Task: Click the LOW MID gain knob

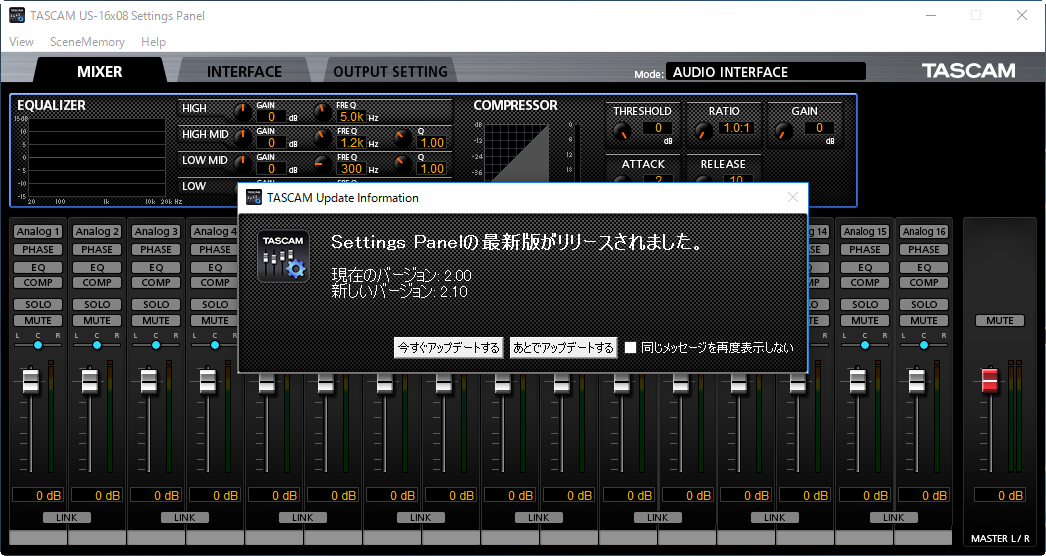Action: 243,164
